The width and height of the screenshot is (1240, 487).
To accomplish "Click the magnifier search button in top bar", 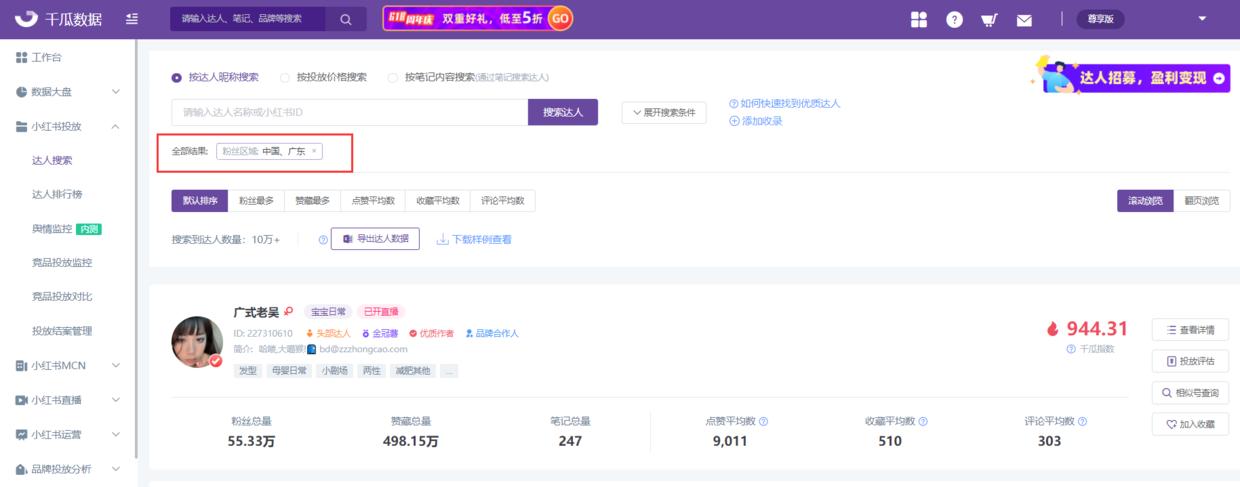I will pos(346,19).
